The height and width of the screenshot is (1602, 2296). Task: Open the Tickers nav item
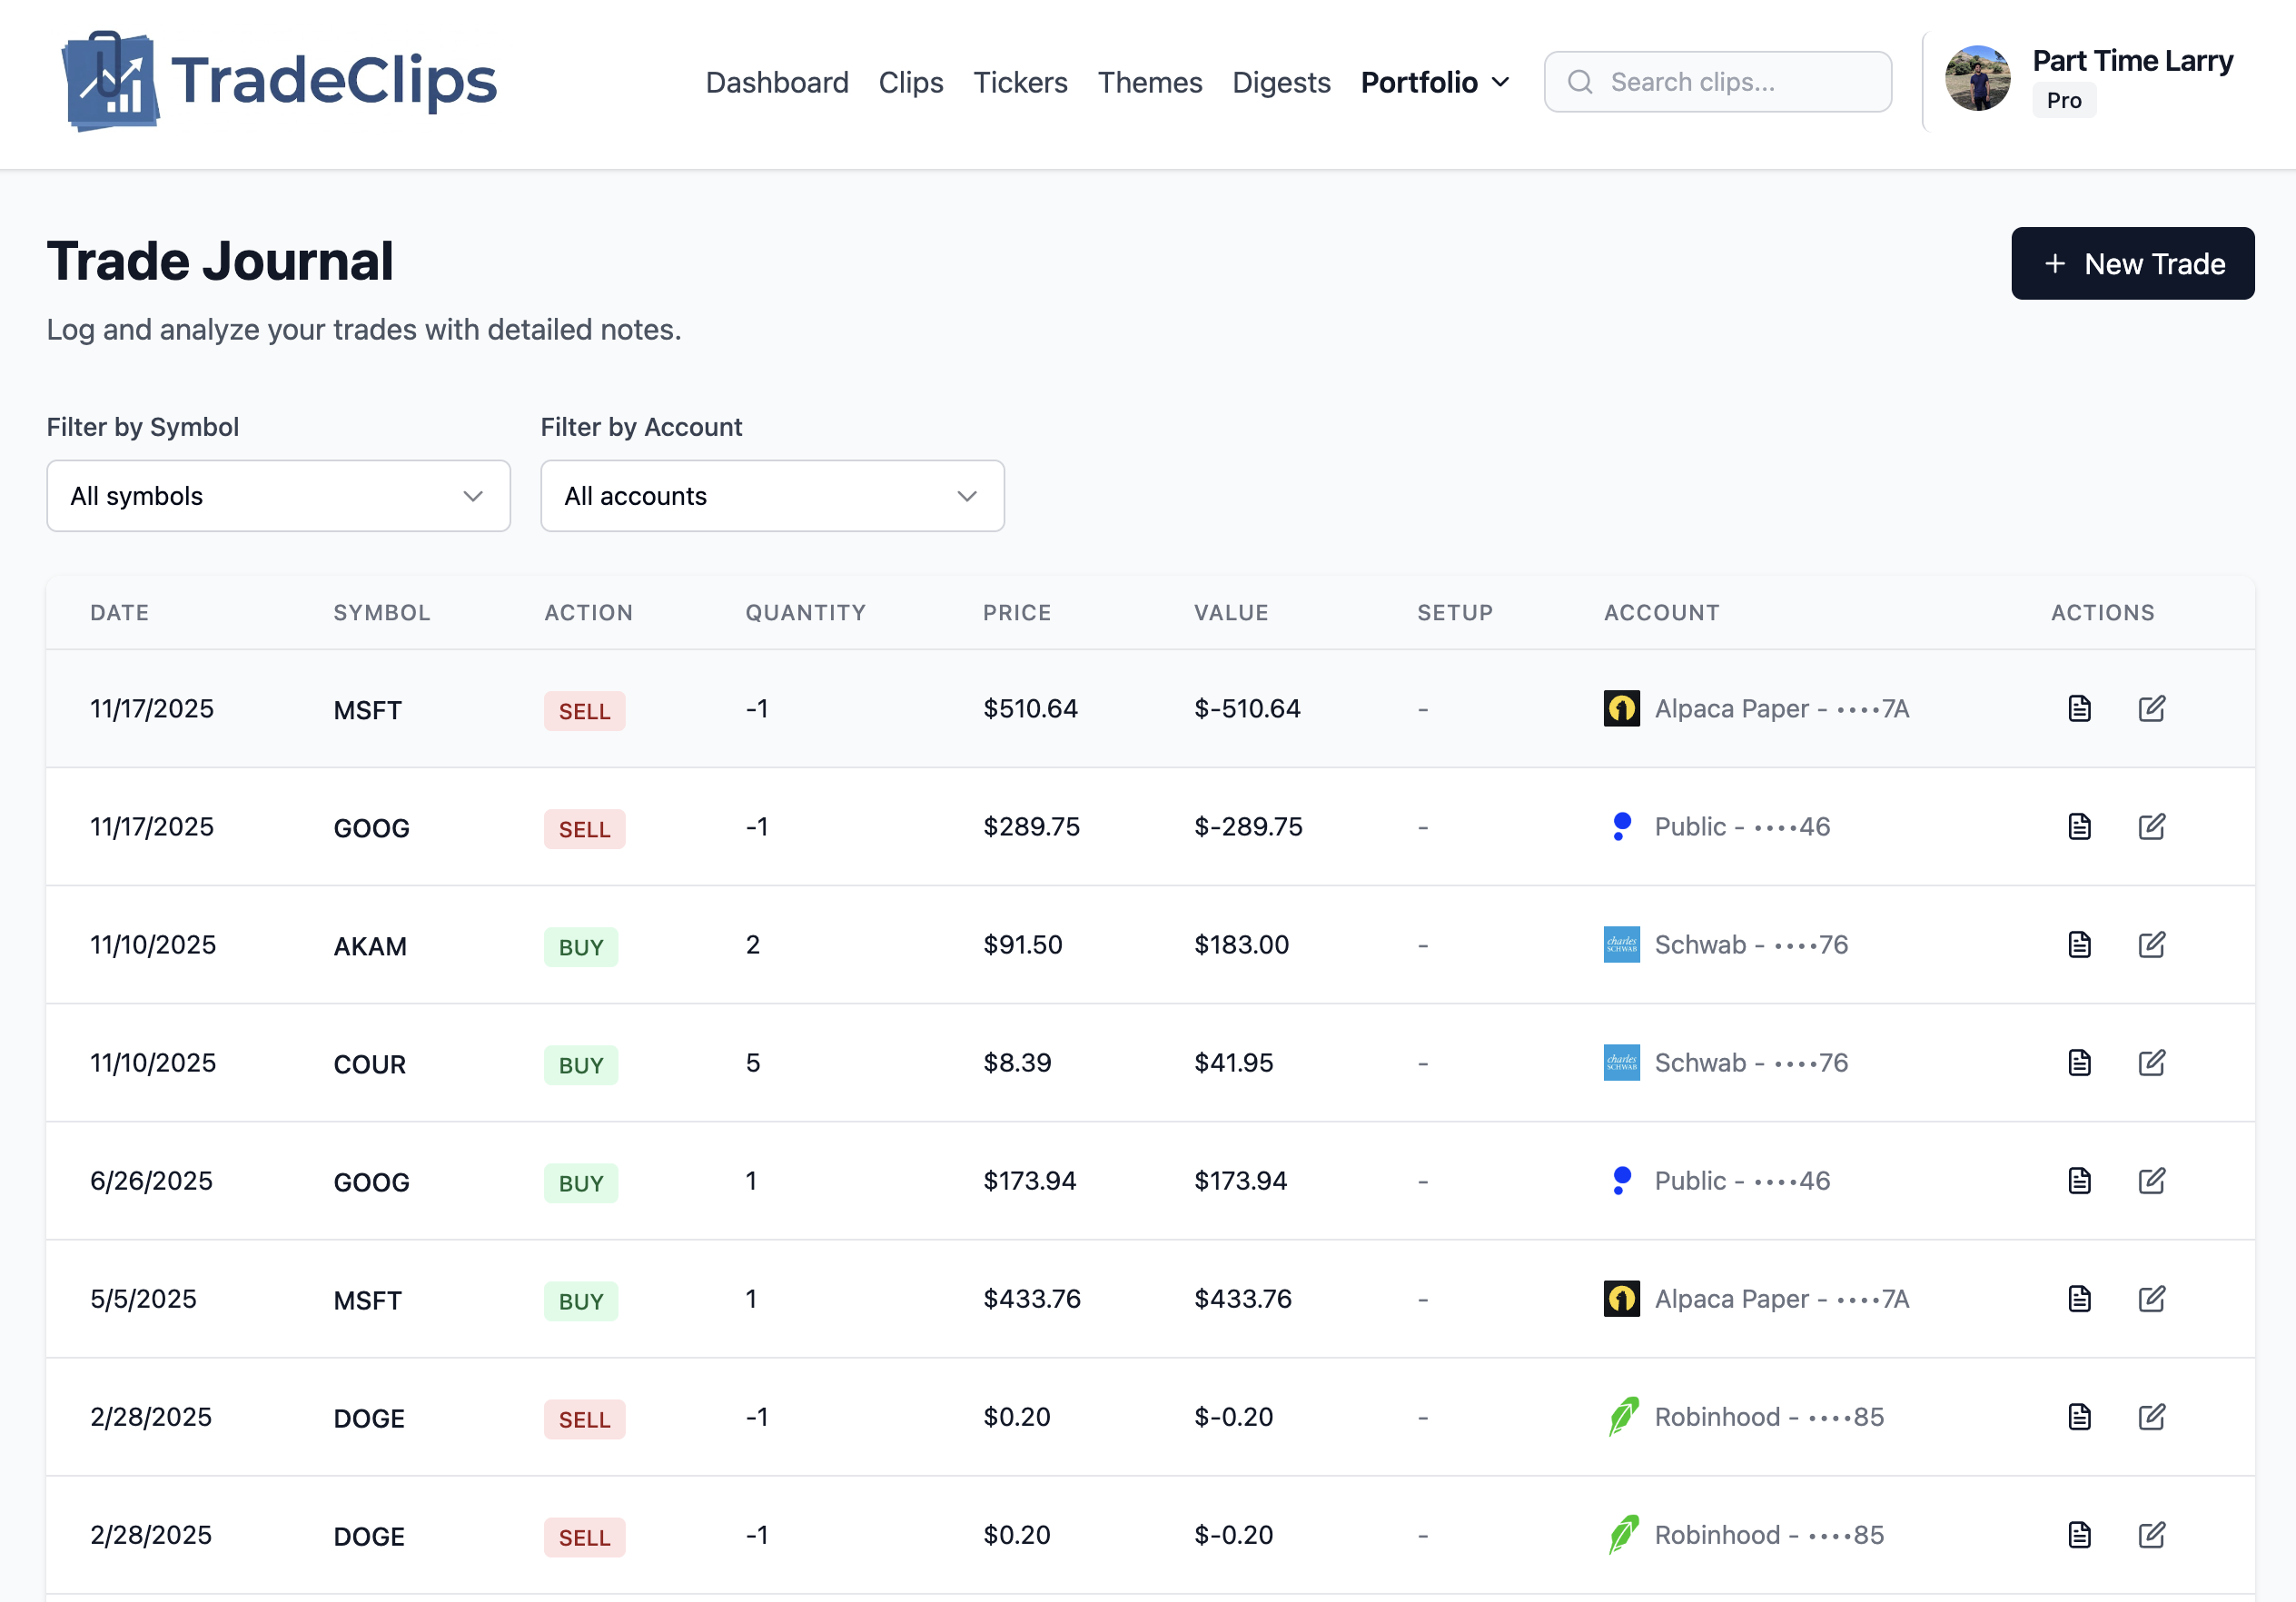coord(1020,82)
